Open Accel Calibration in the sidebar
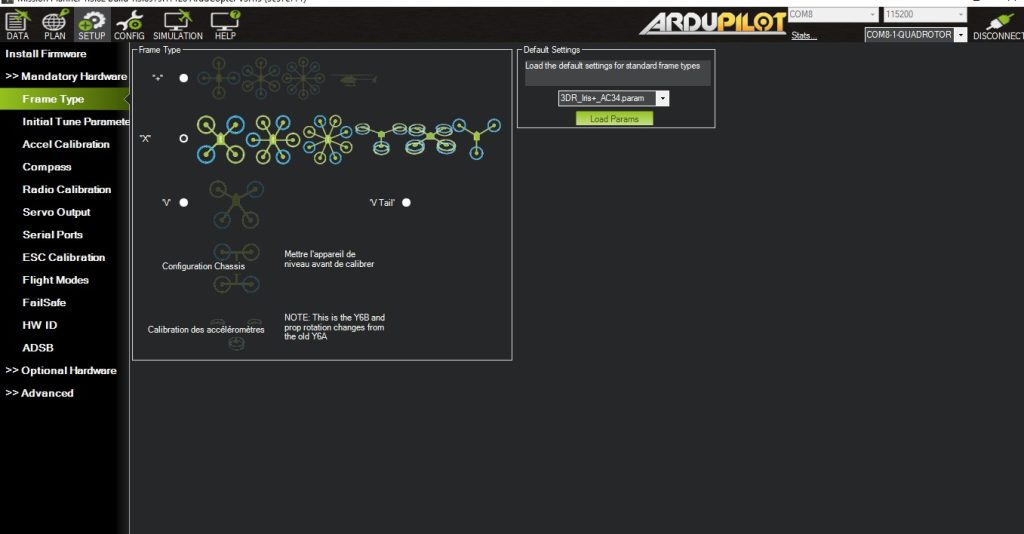The image size is (1024, 534). pyautogui.click(x=66, y=144)
